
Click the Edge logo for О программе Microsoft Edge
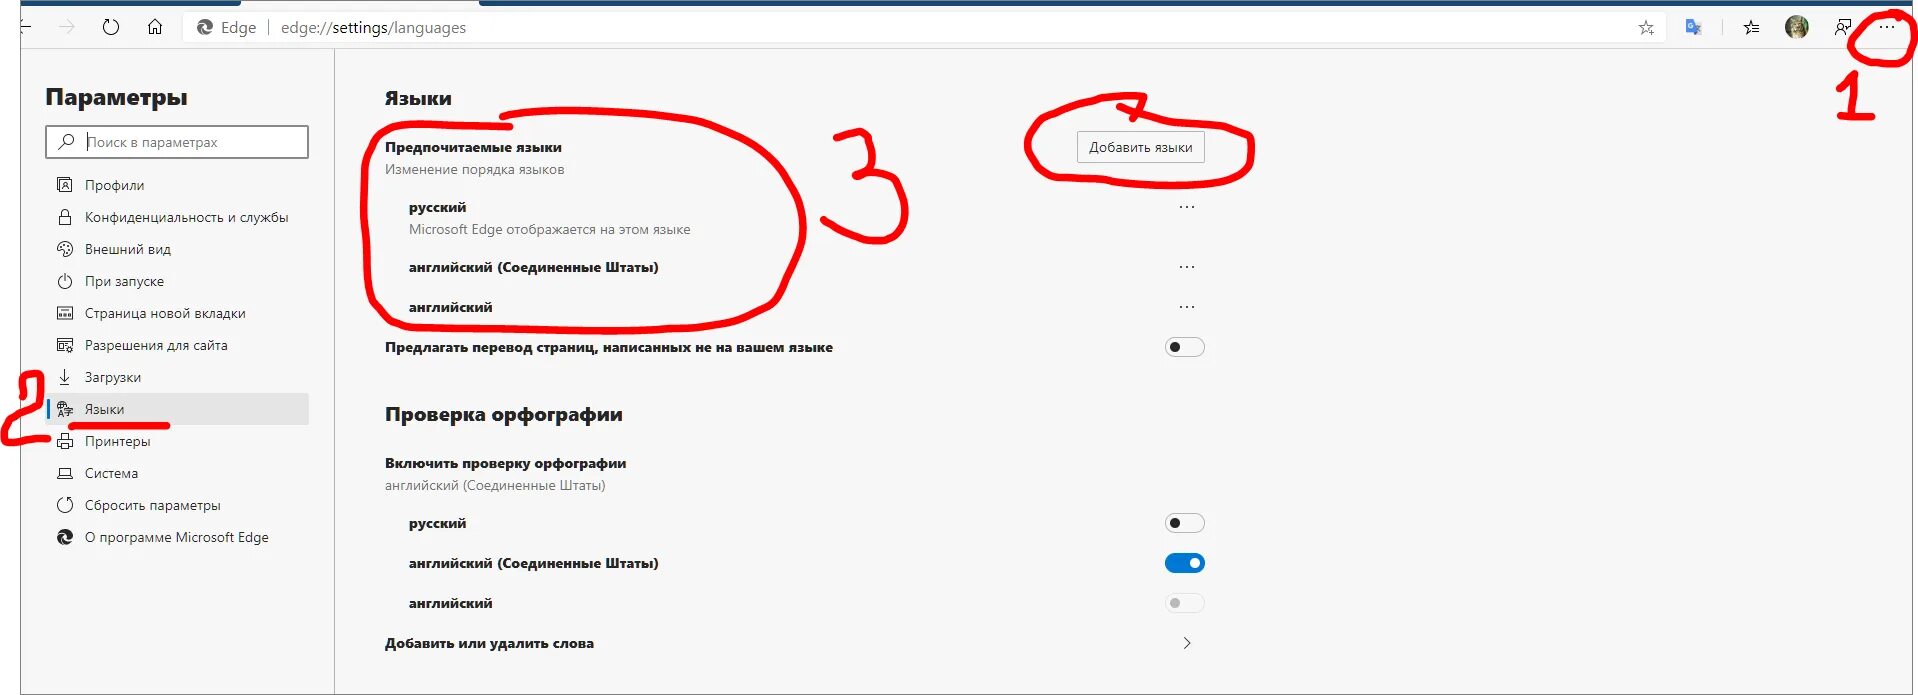pos(65,537)
